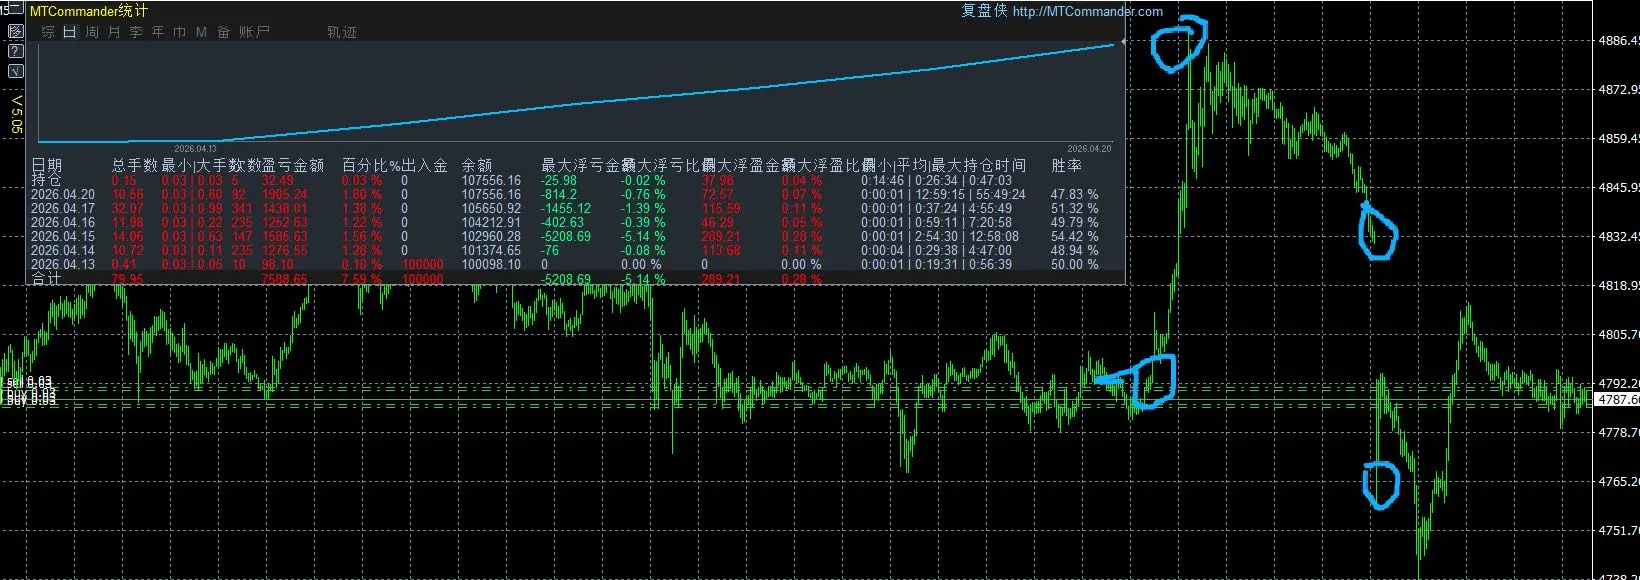This screenshot has width=1640, height=580.
Task: Select the M tab
Action: pos(201,32)
